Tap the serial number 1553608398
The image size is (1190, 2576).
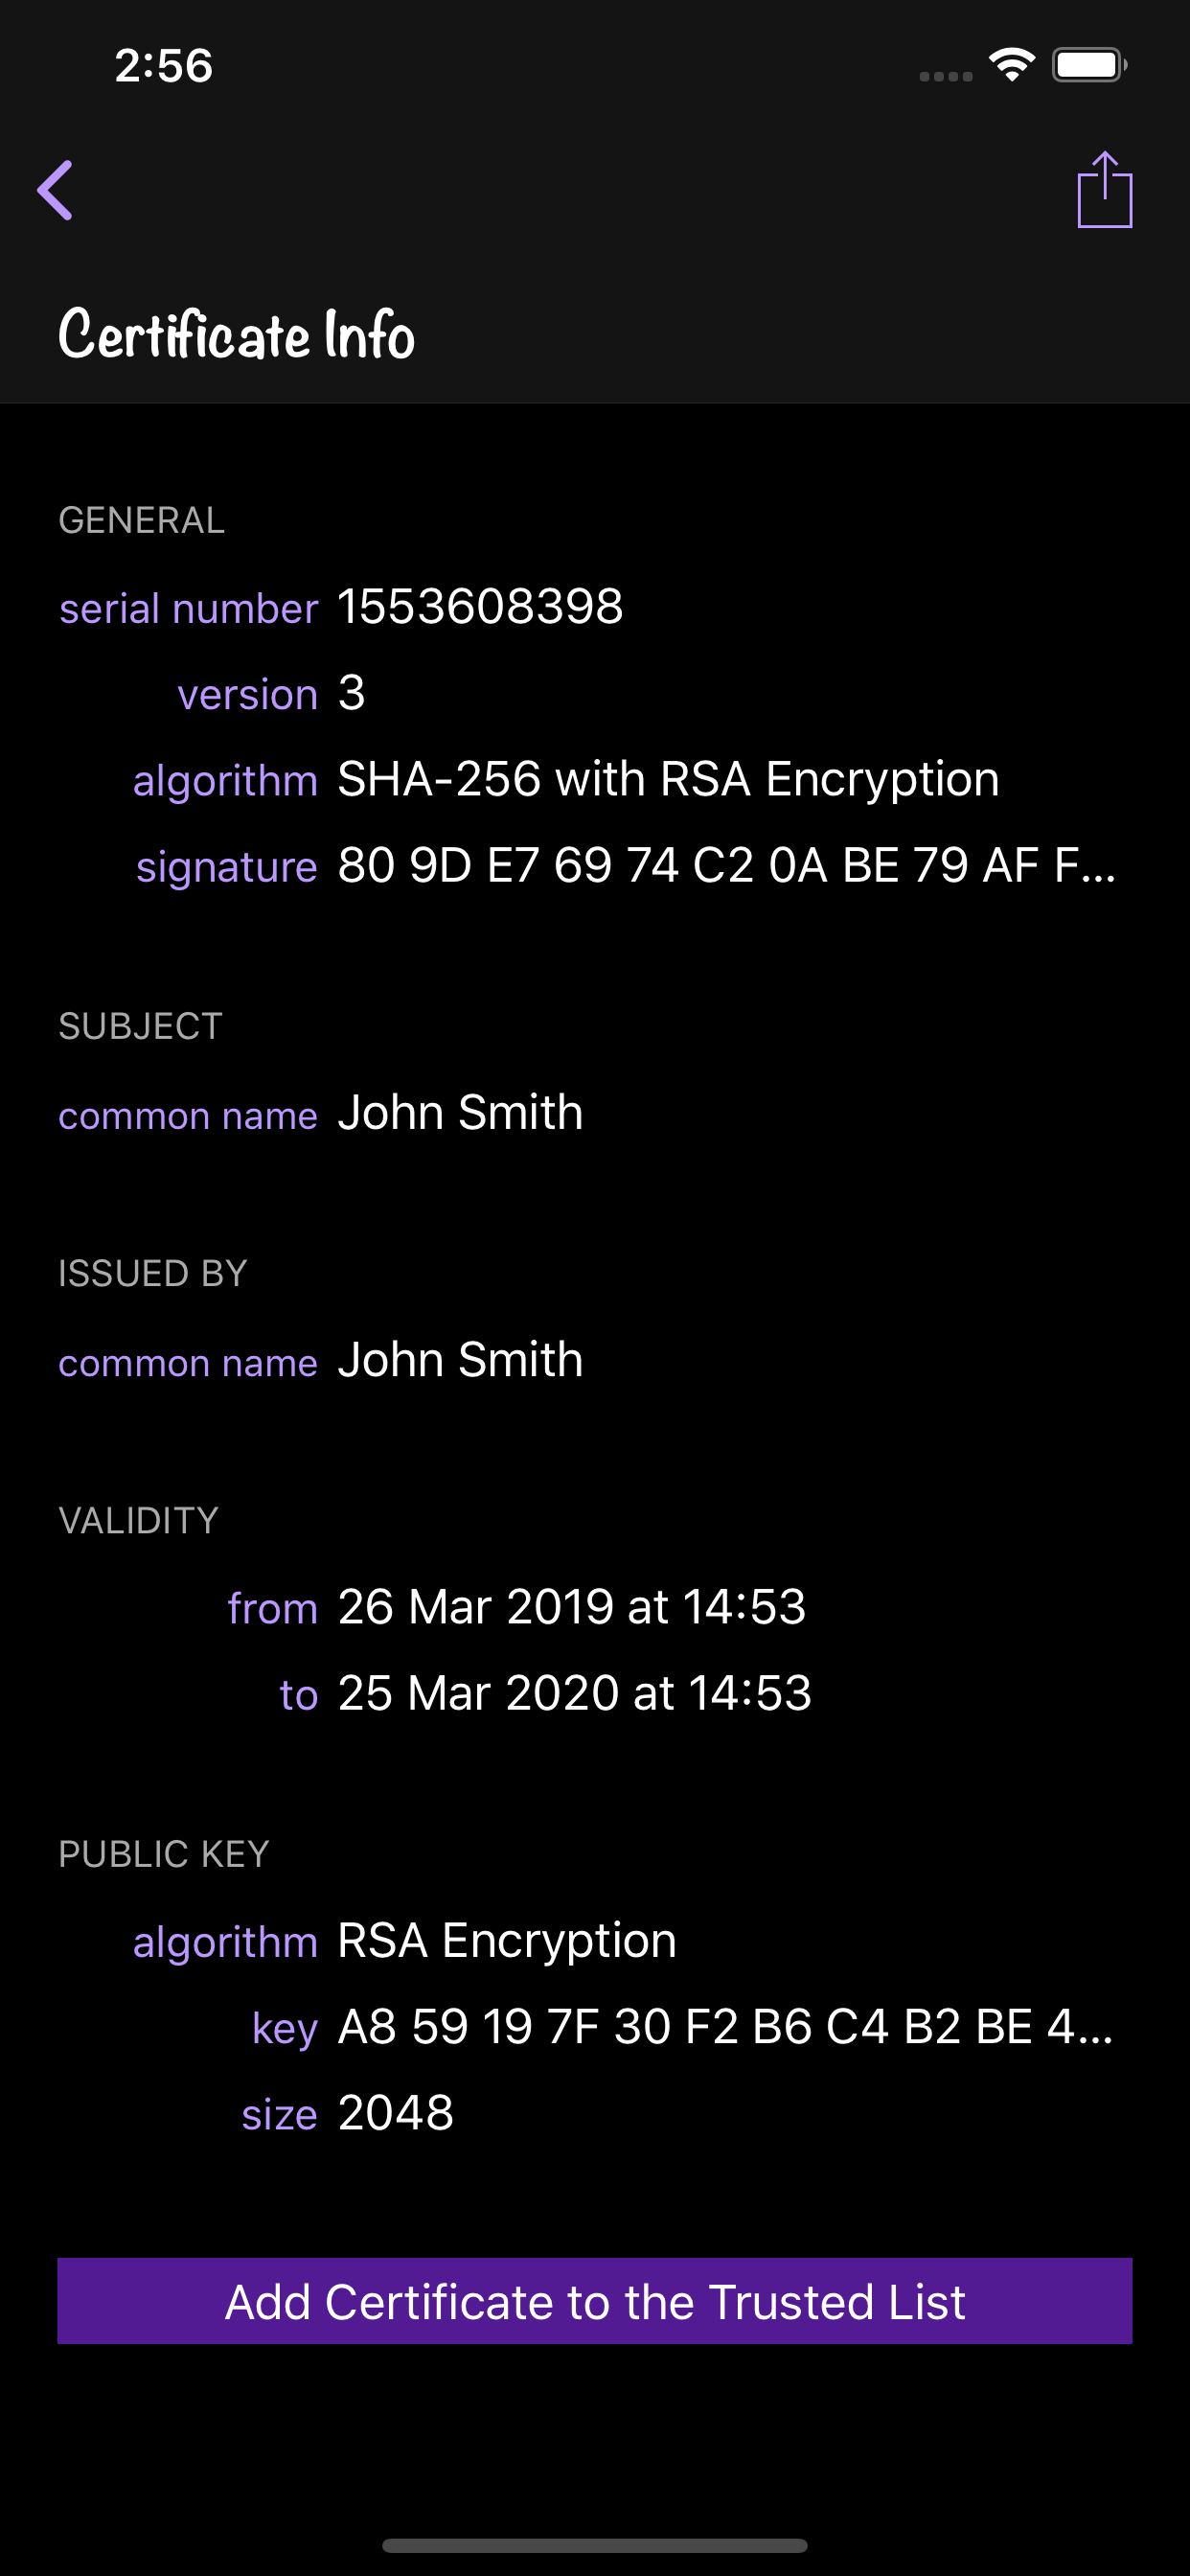[481, 606]
